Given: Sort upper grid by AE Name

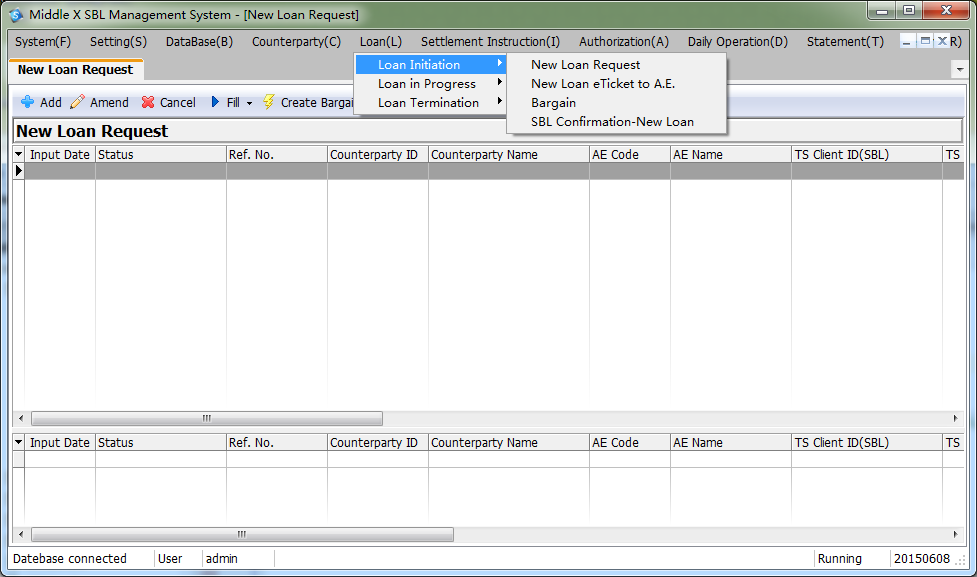Looking at the screenshot, I should 731,155.
